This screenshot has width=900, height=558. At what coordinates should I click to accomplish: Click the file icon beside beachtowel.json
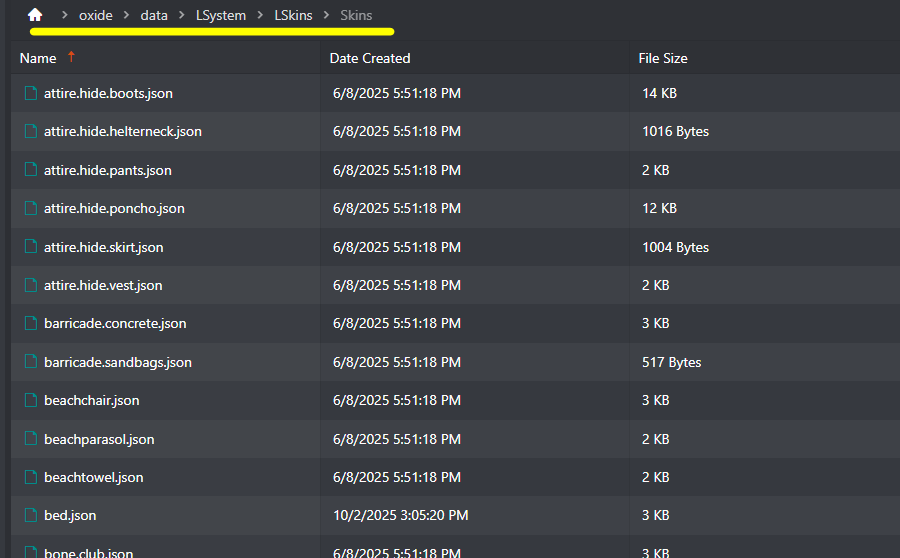point(31,477)
